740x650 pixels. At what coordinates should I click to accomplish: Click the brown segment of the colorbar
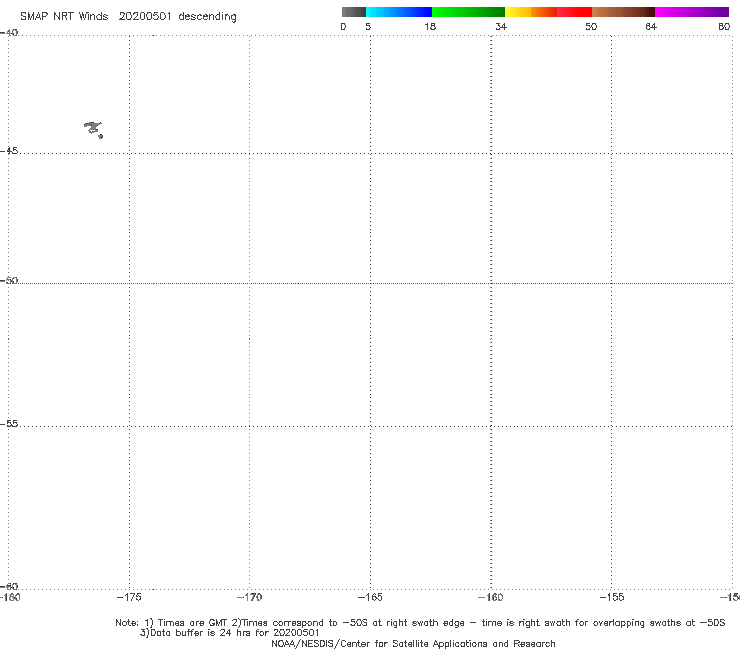coord(623,12)
